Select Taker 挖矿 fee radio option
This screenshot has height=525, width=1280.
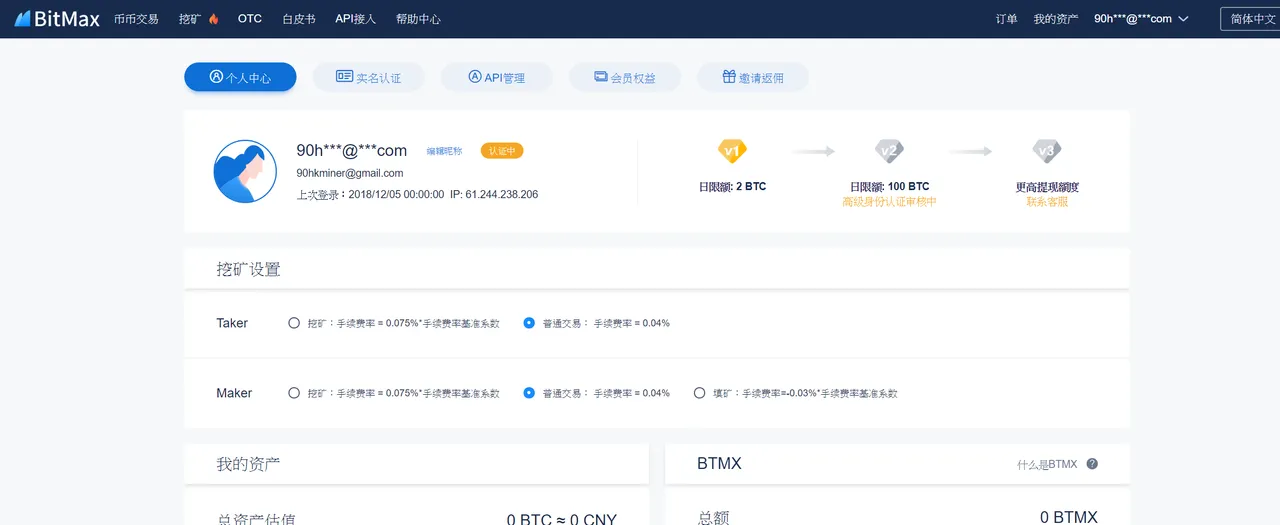[294, 323]
